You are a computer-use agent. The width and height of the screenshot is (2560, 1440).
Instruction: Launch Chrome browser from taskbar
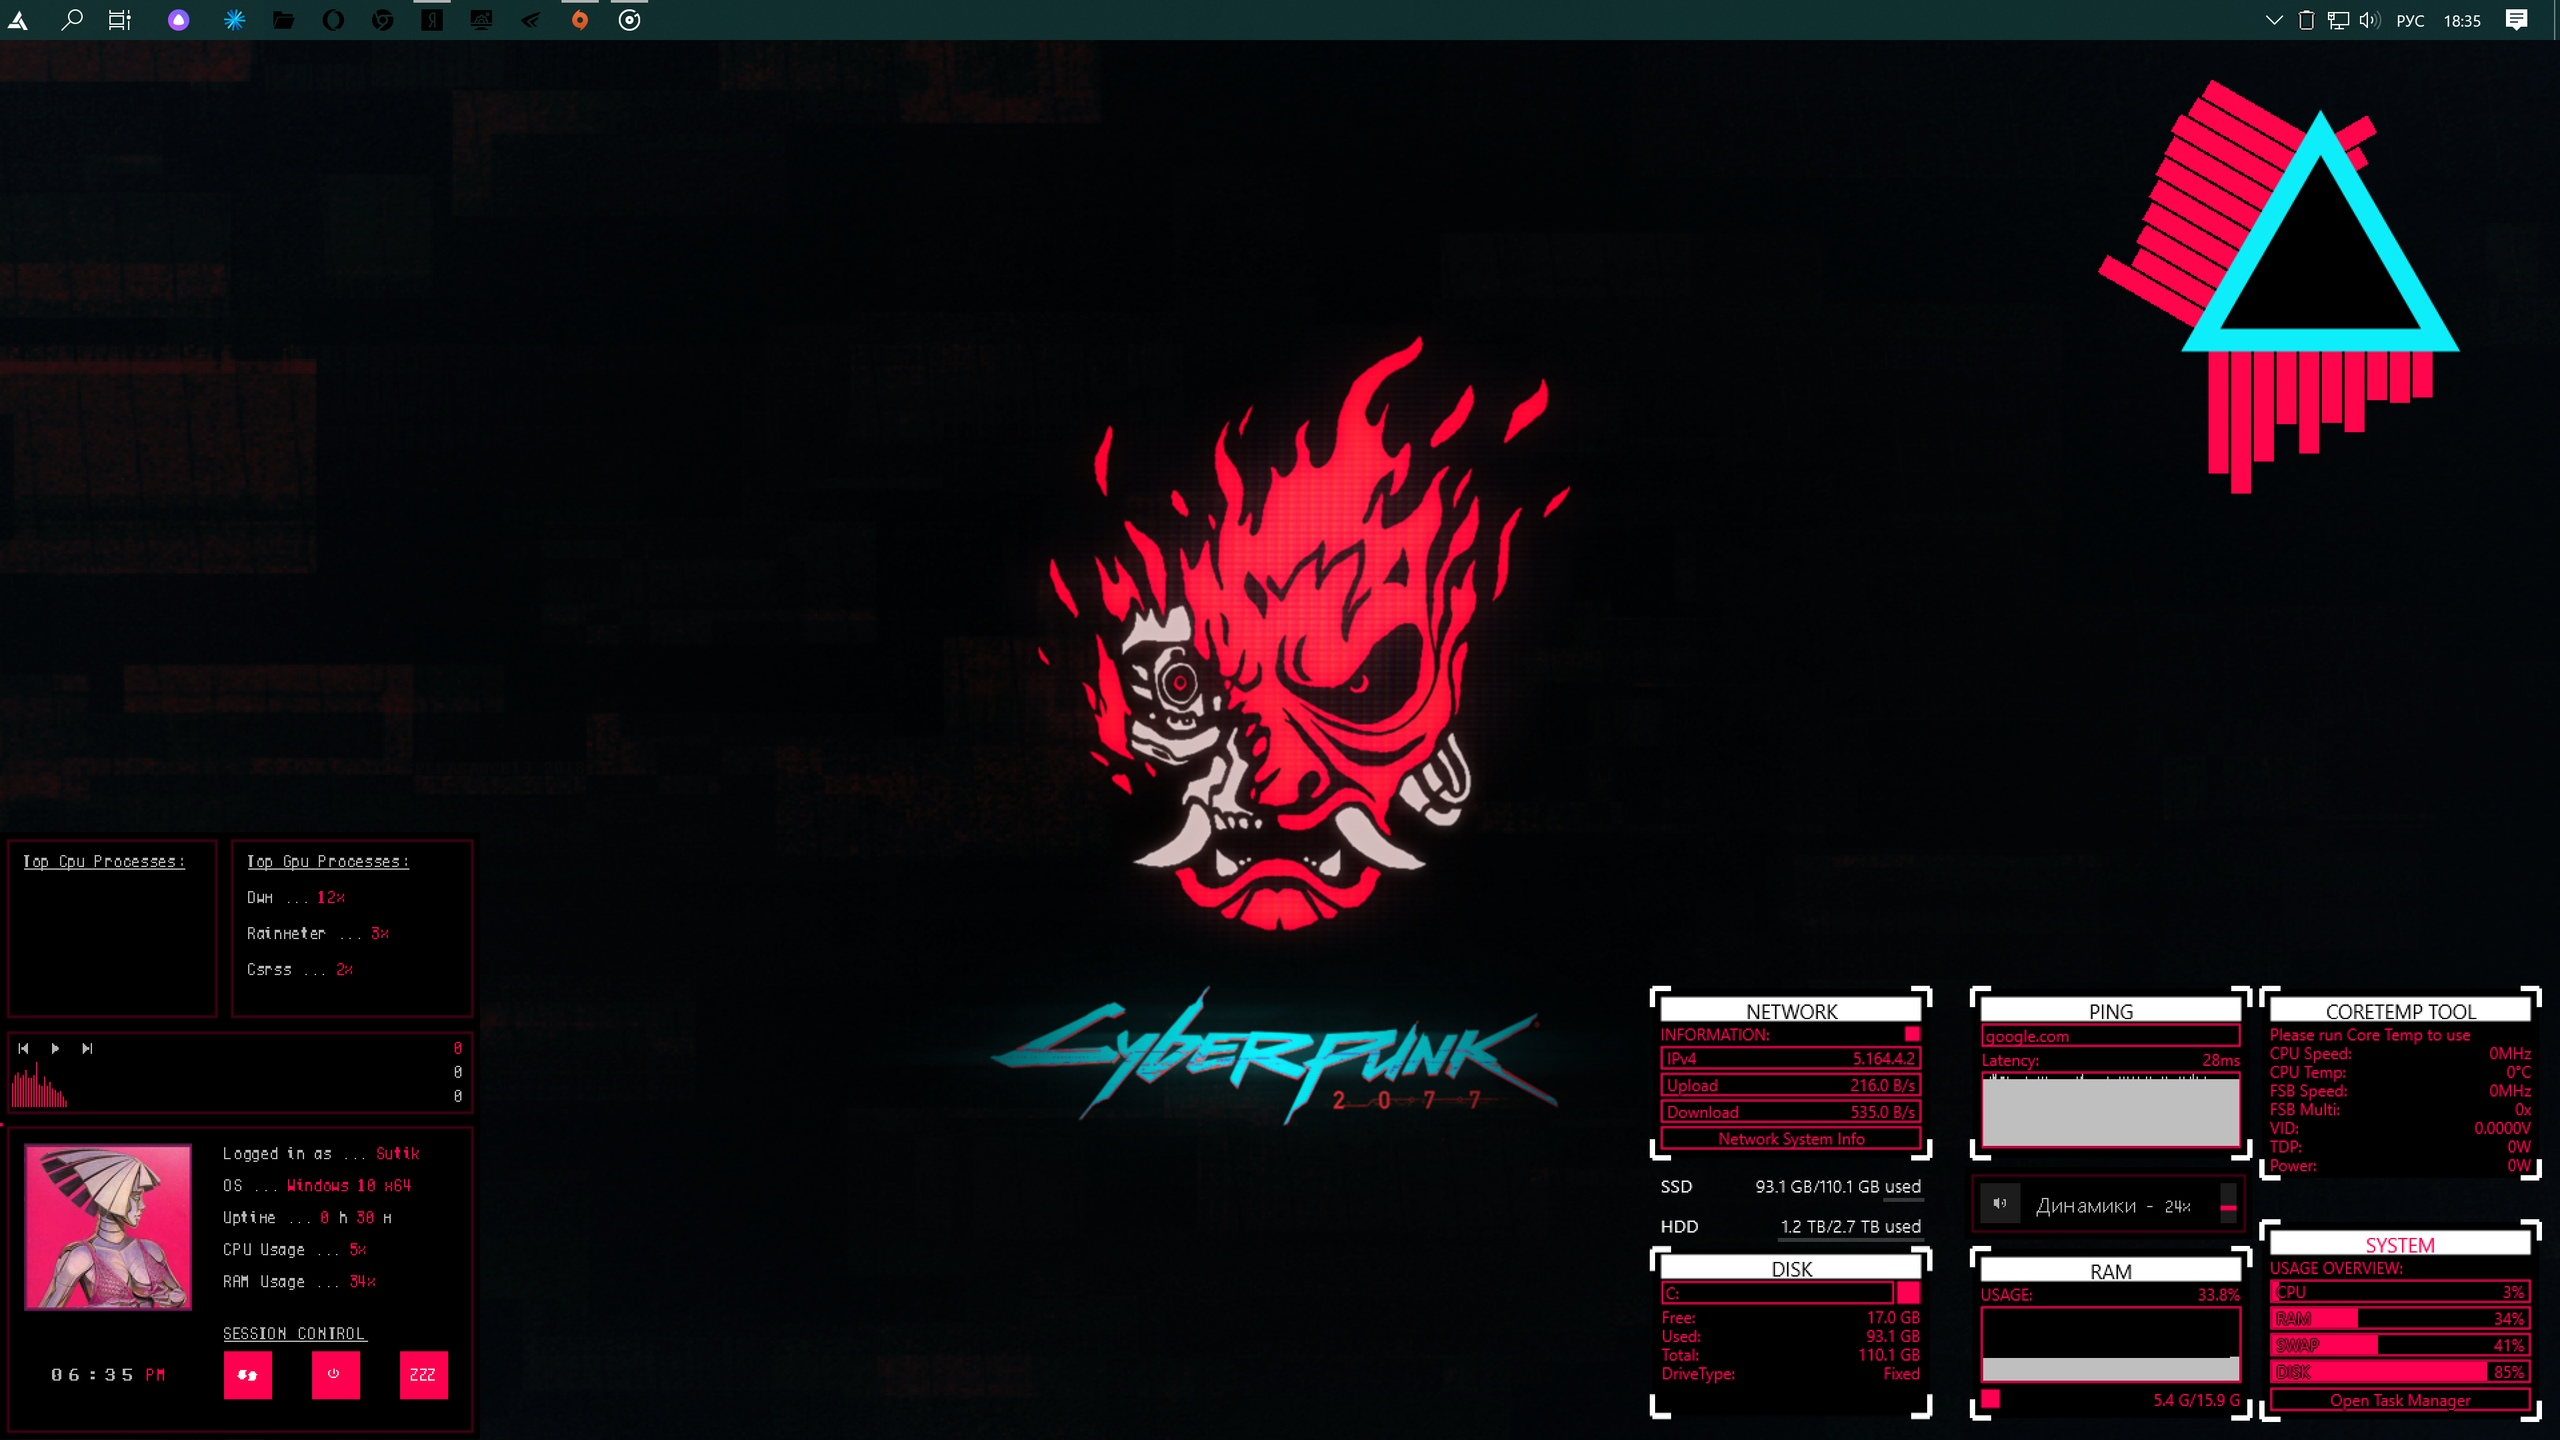(x=382, y=20)
